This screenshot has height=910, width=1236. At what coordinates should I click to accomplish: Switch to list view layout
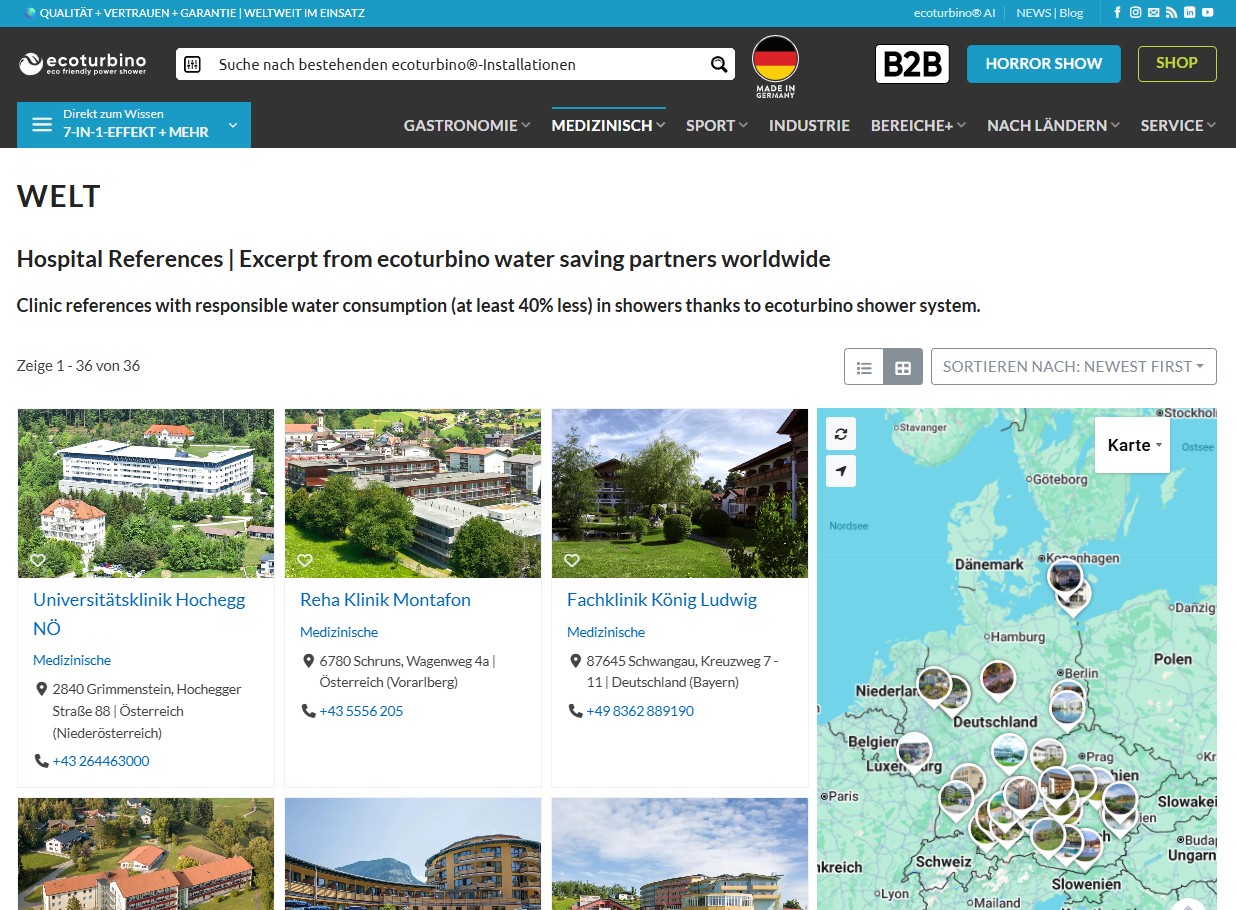pos(864,367)
